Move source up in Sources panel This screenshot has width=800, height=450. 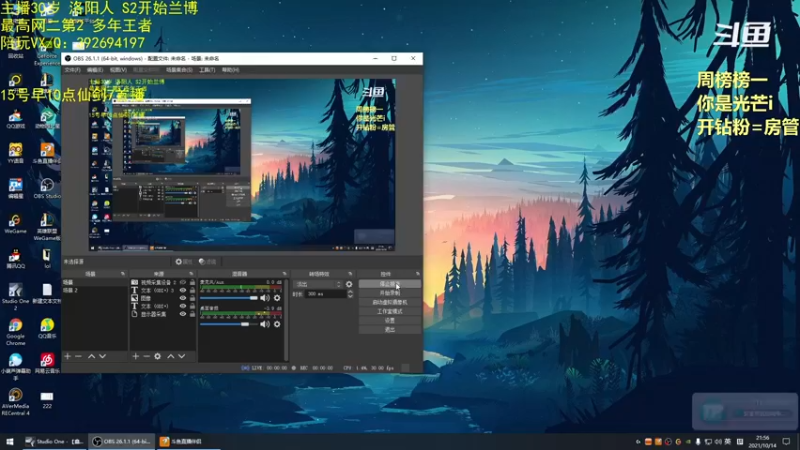170,356
